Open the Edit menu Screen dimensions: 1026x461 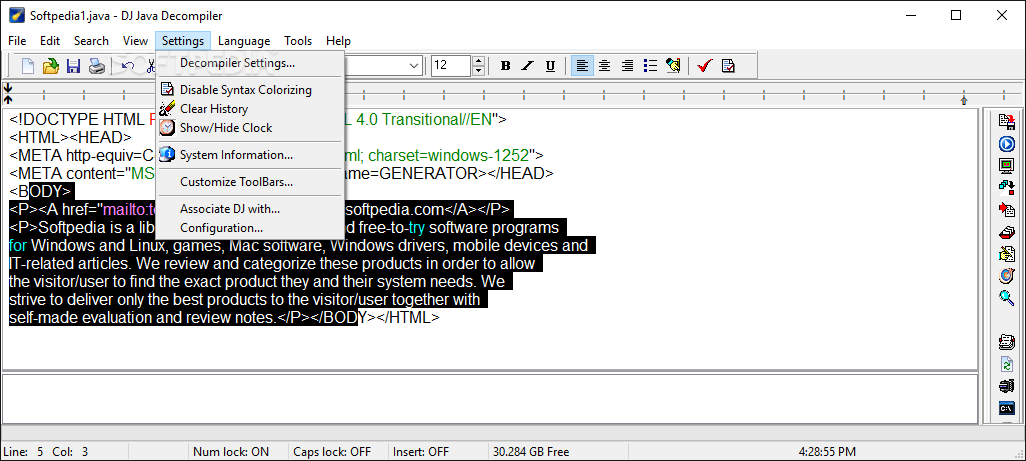tap(50, 41)
